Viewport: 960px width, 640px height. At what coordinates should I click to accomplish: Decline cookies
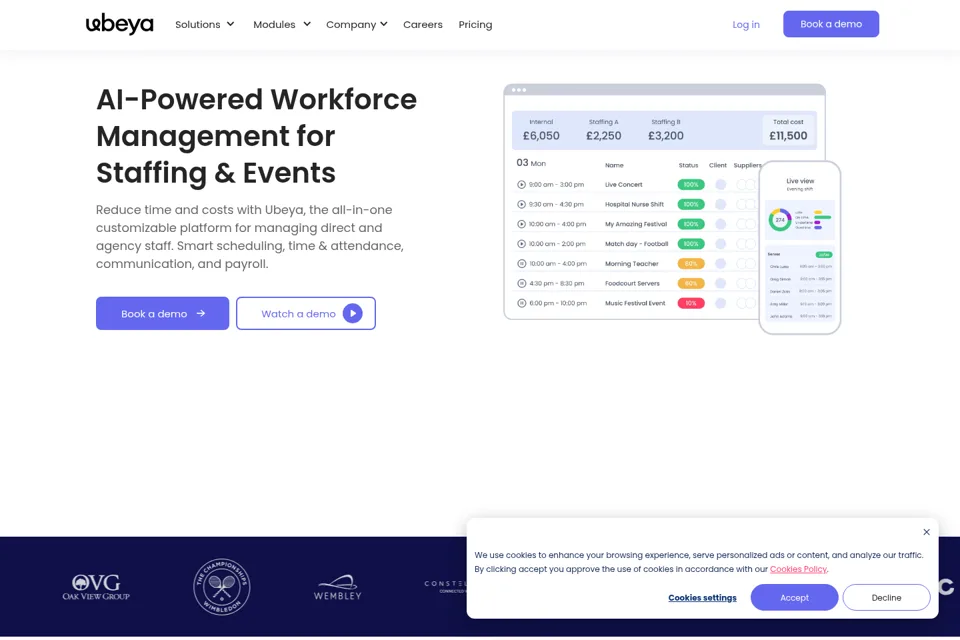click(886, 597)
